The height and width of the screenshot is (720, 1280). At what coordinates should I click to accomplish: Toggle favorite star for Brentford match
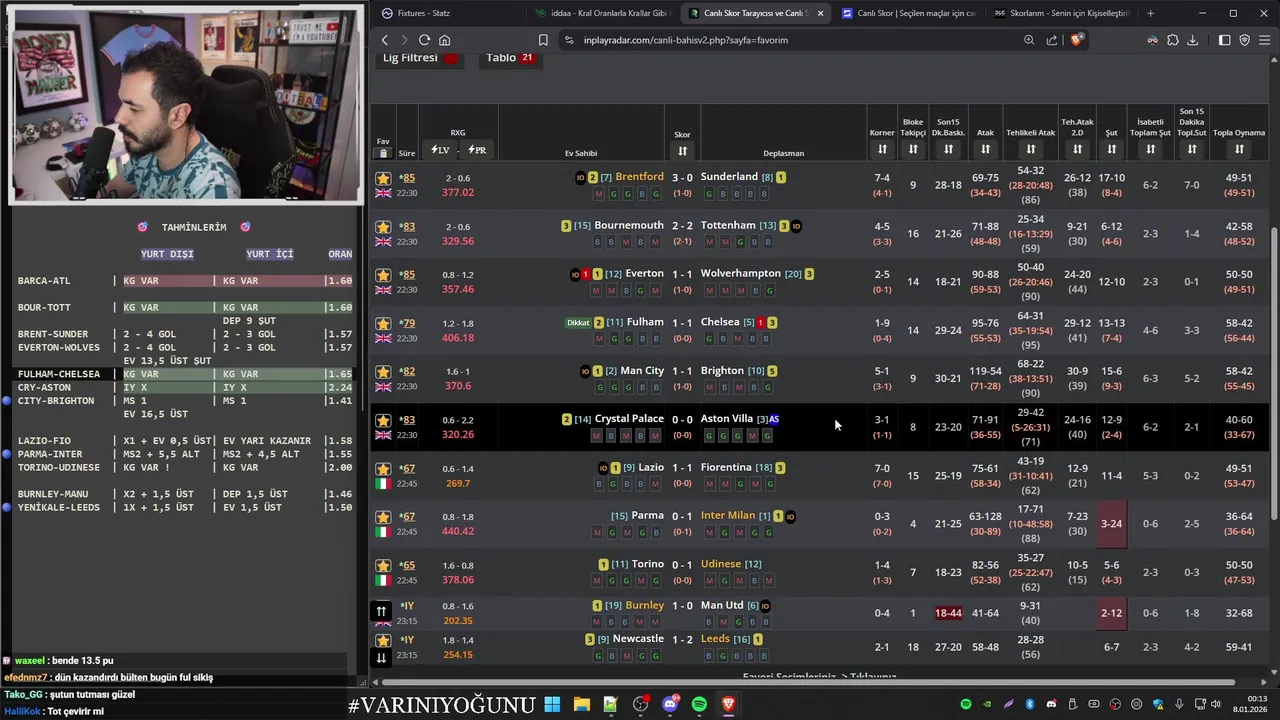(x=383, y=178)
